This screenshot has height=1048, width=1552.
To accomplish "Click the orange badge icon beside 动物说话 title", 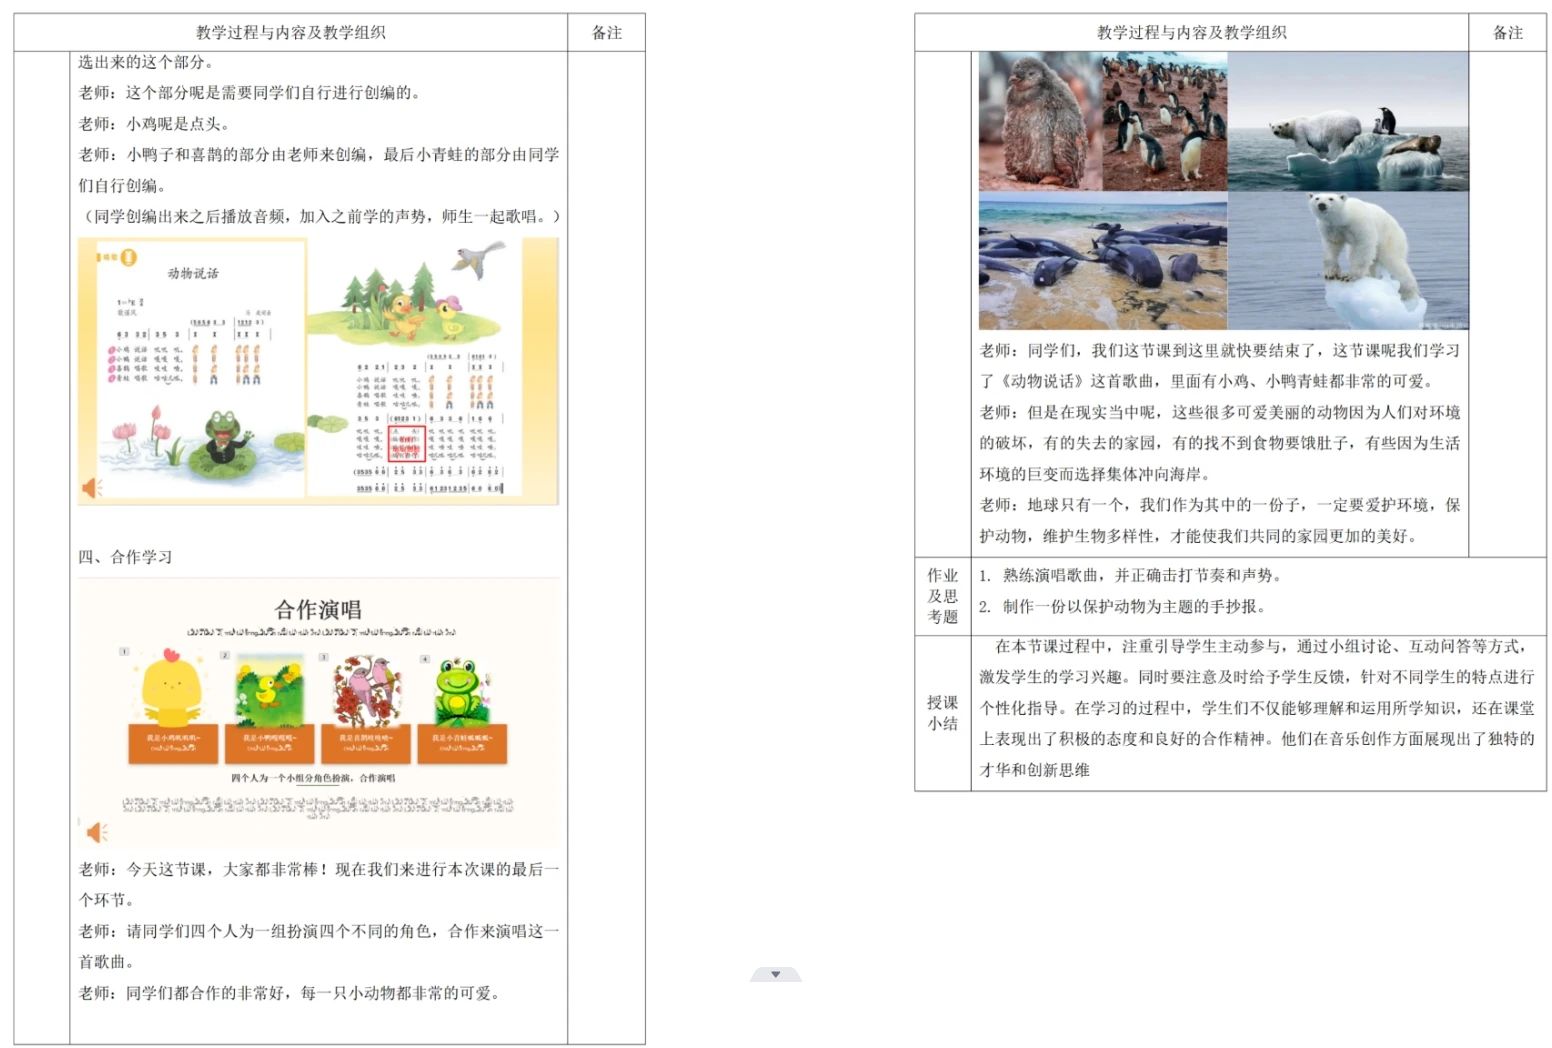I will tap(128, 258).
